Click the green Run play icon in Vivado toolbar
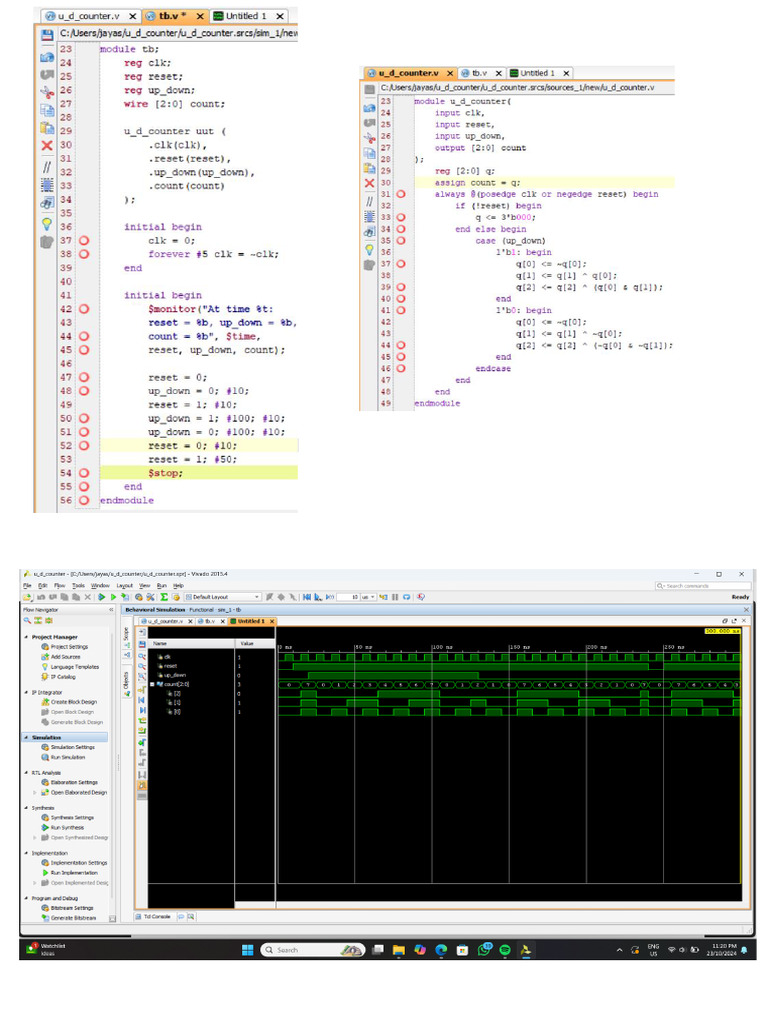768x1024 pixels. 113,597
